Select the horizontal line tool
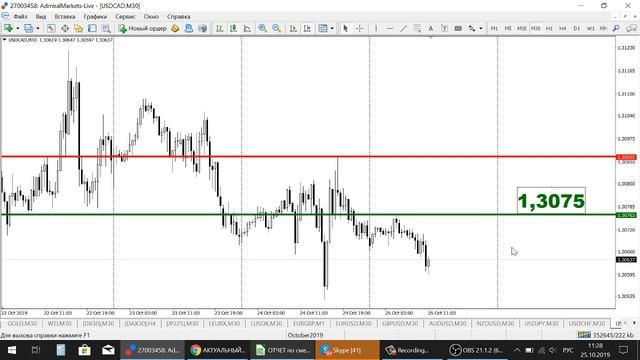 [x=390, y=28]
